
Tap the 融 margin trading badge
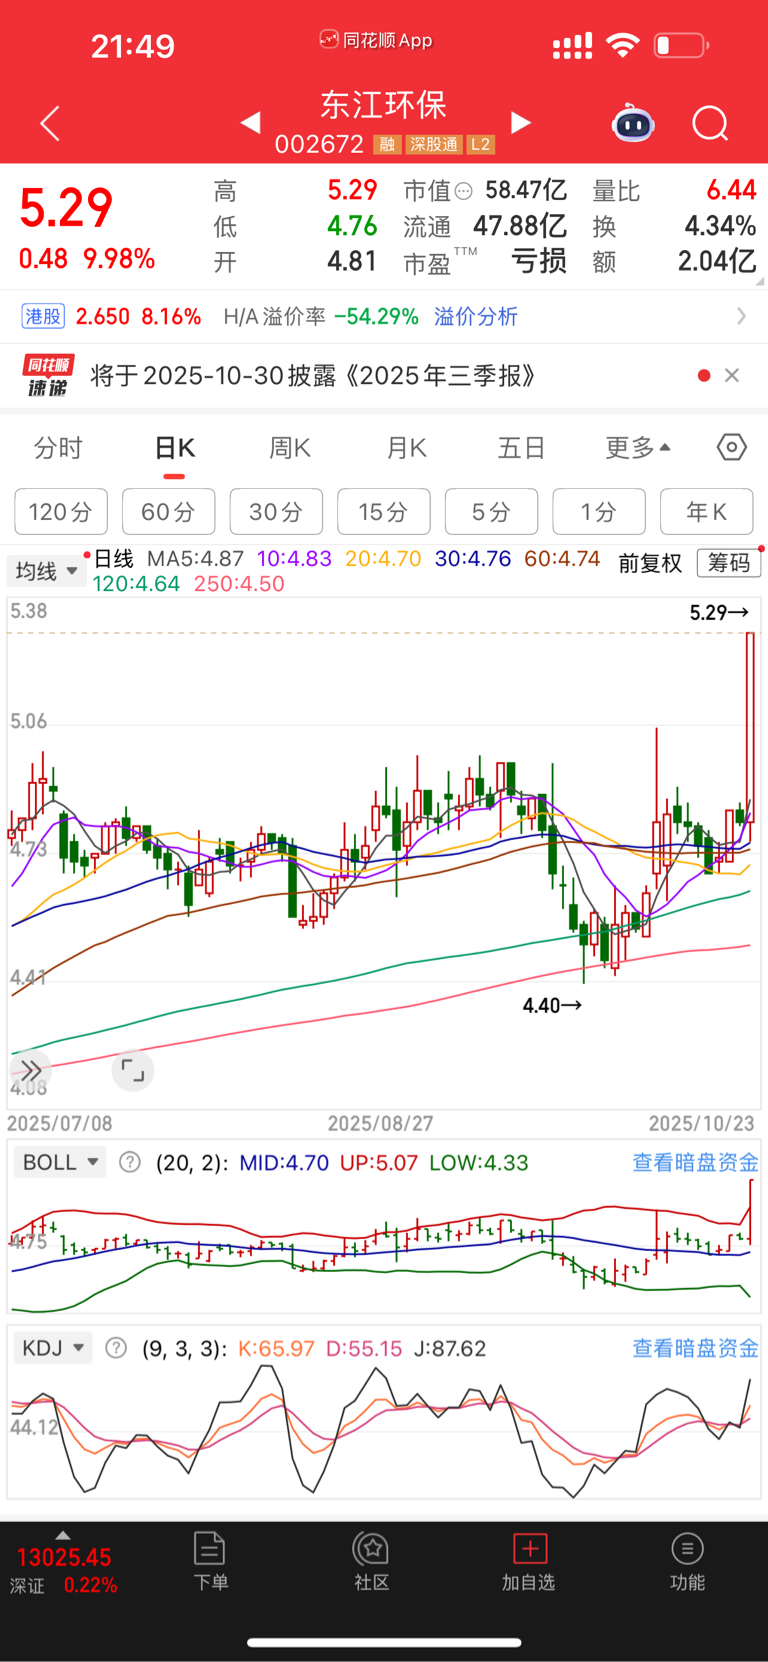pos(387,145)
